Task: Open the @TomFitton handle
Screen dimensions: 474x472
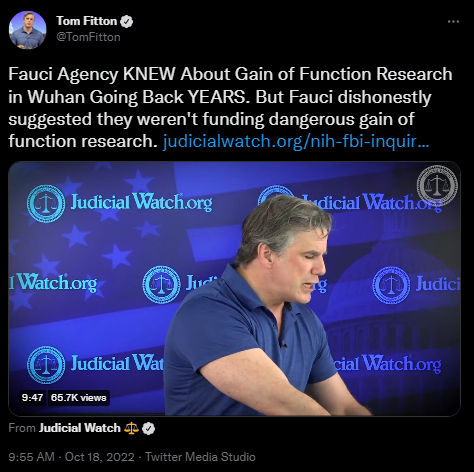Action: [x=88, y=37]
